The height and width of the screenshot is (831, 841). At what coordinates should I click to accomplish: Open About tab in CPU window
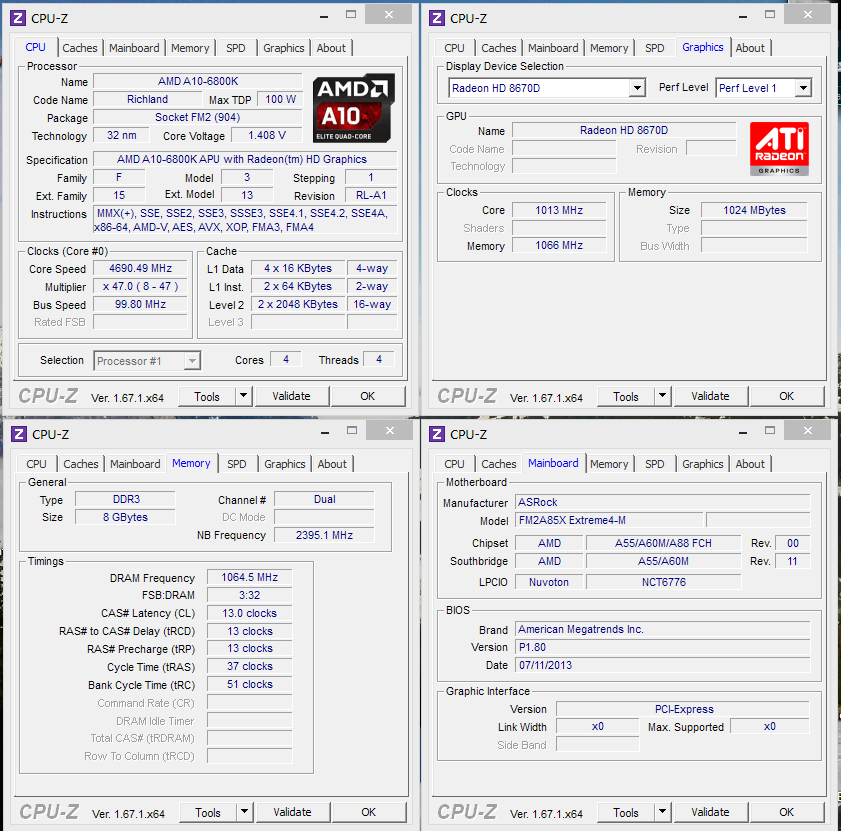pyautogui.click(x=331, y=48)
